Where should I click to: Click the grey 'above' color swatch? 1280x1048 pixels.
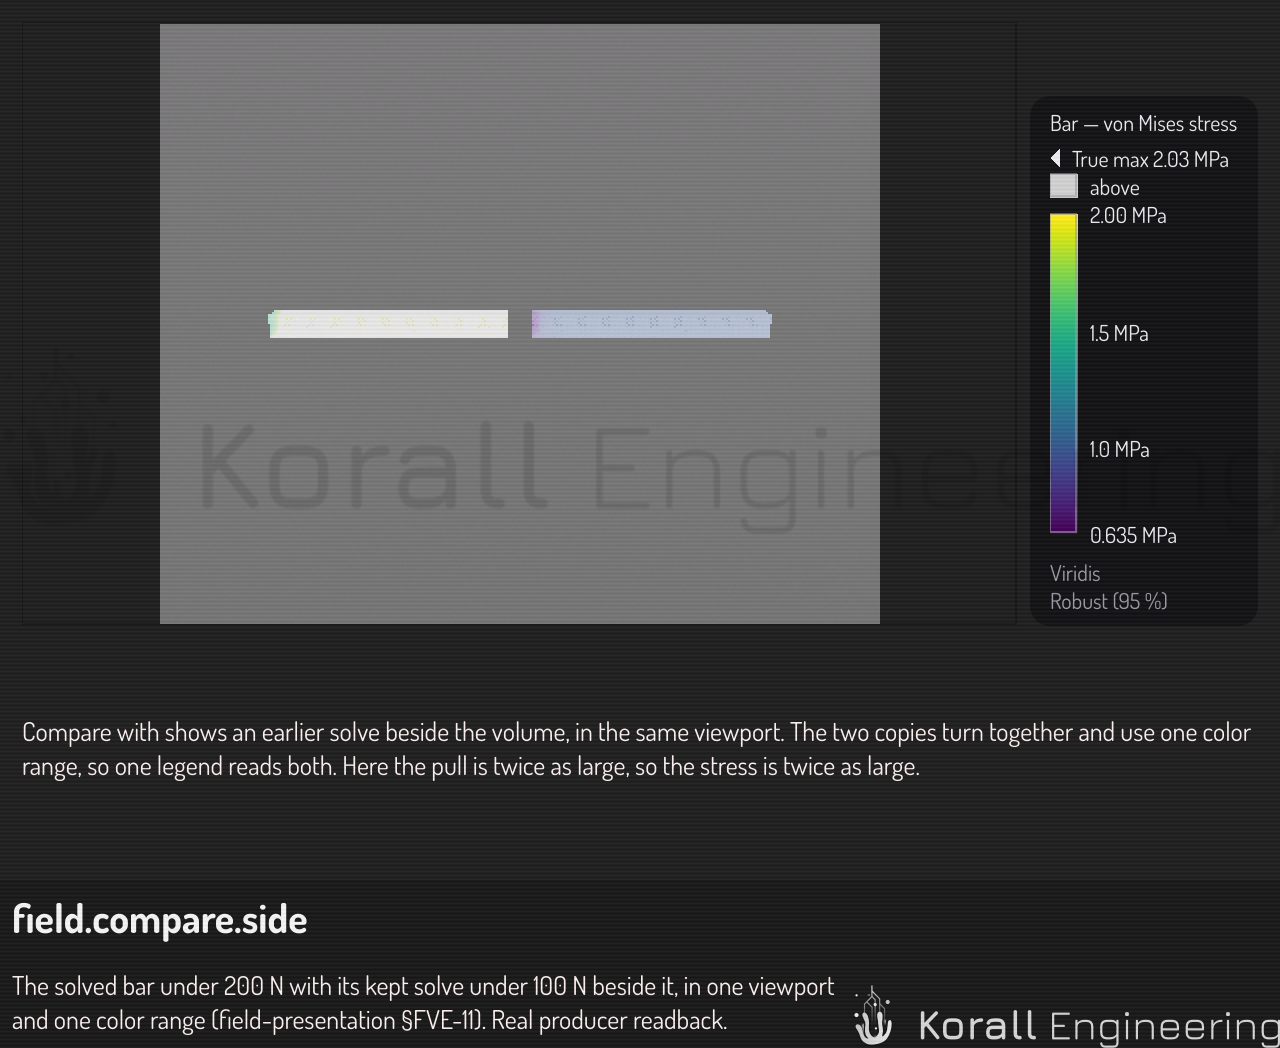point(1063,187)
